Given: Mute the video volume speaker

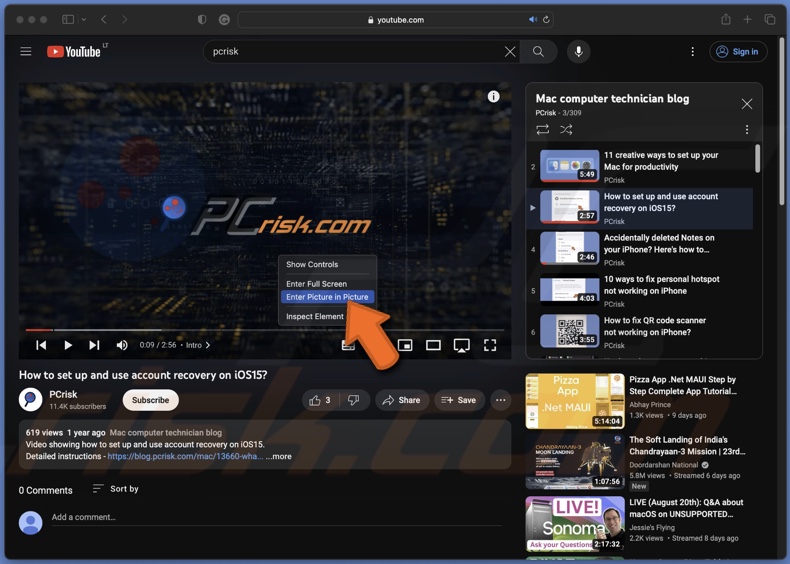Looking at the screenshot, I should 122,345.
